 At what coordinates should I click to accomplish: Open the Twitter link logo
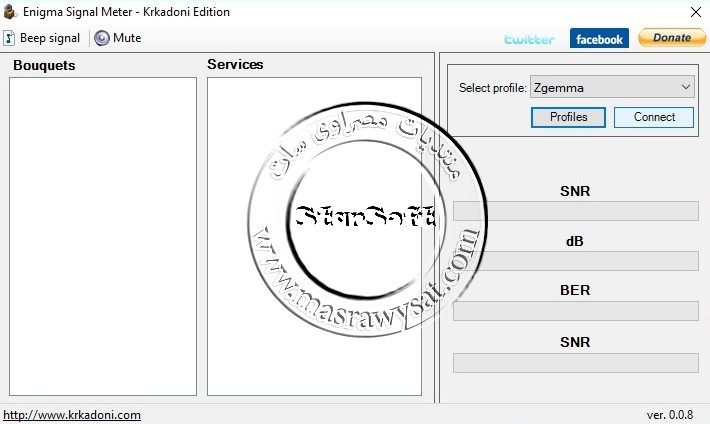click(x=529, y=39)
